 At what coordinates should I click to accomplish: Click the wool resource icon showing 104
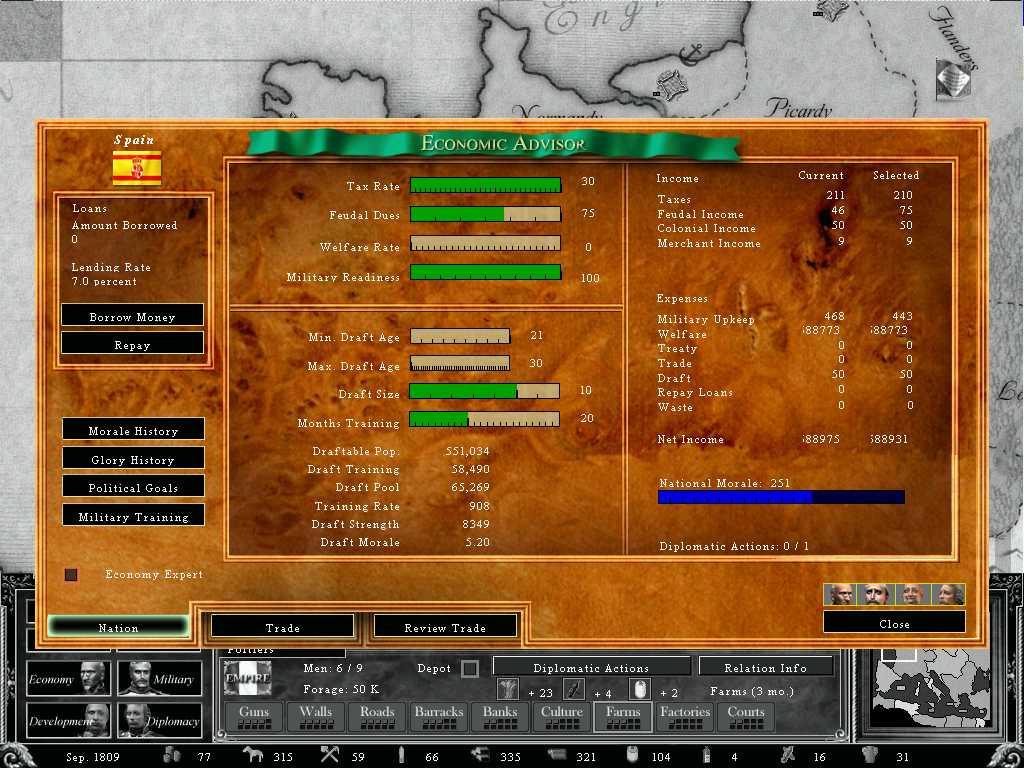[632, 755]
